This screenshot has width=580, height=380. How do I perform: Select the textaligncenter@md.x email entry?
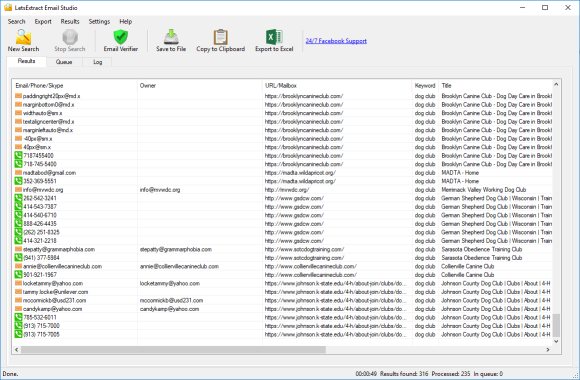tap(48, 122)
